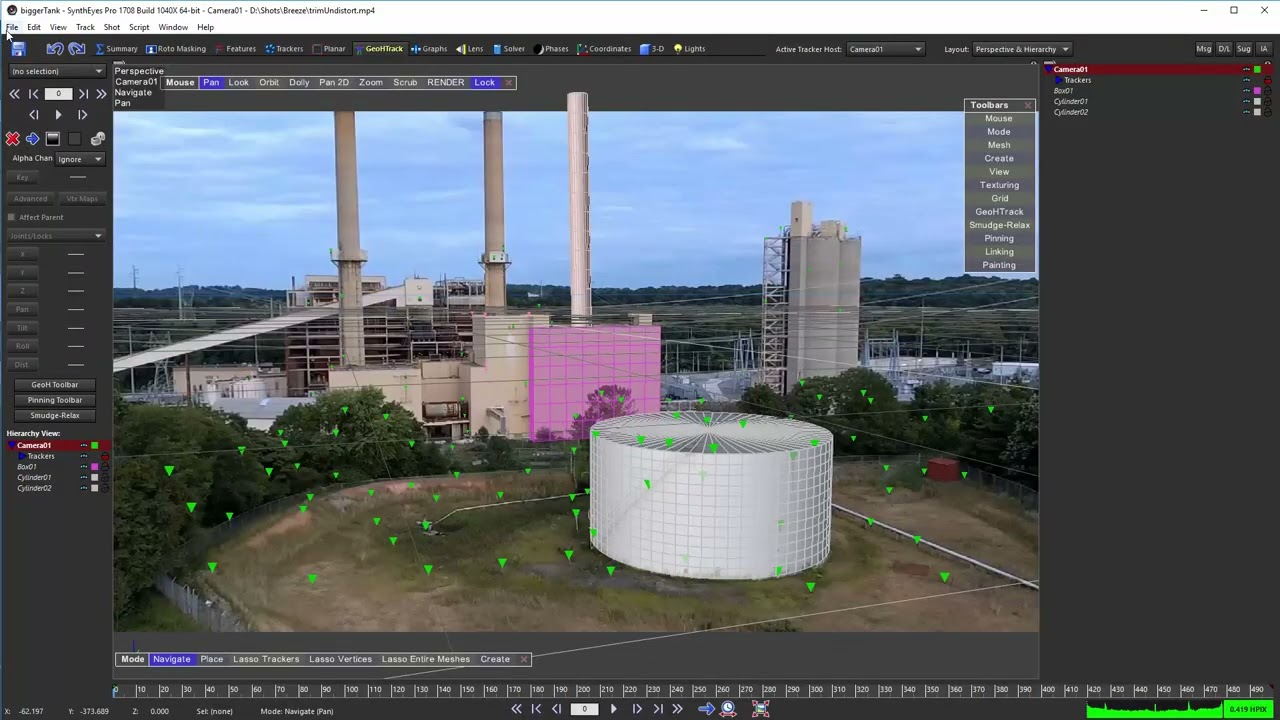Open the Summary room

click(116, 49)
